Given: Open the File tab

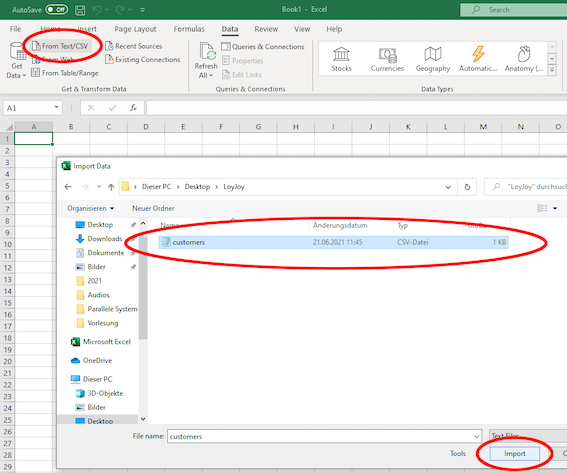Looking at the screenshot, I should 15,29.
